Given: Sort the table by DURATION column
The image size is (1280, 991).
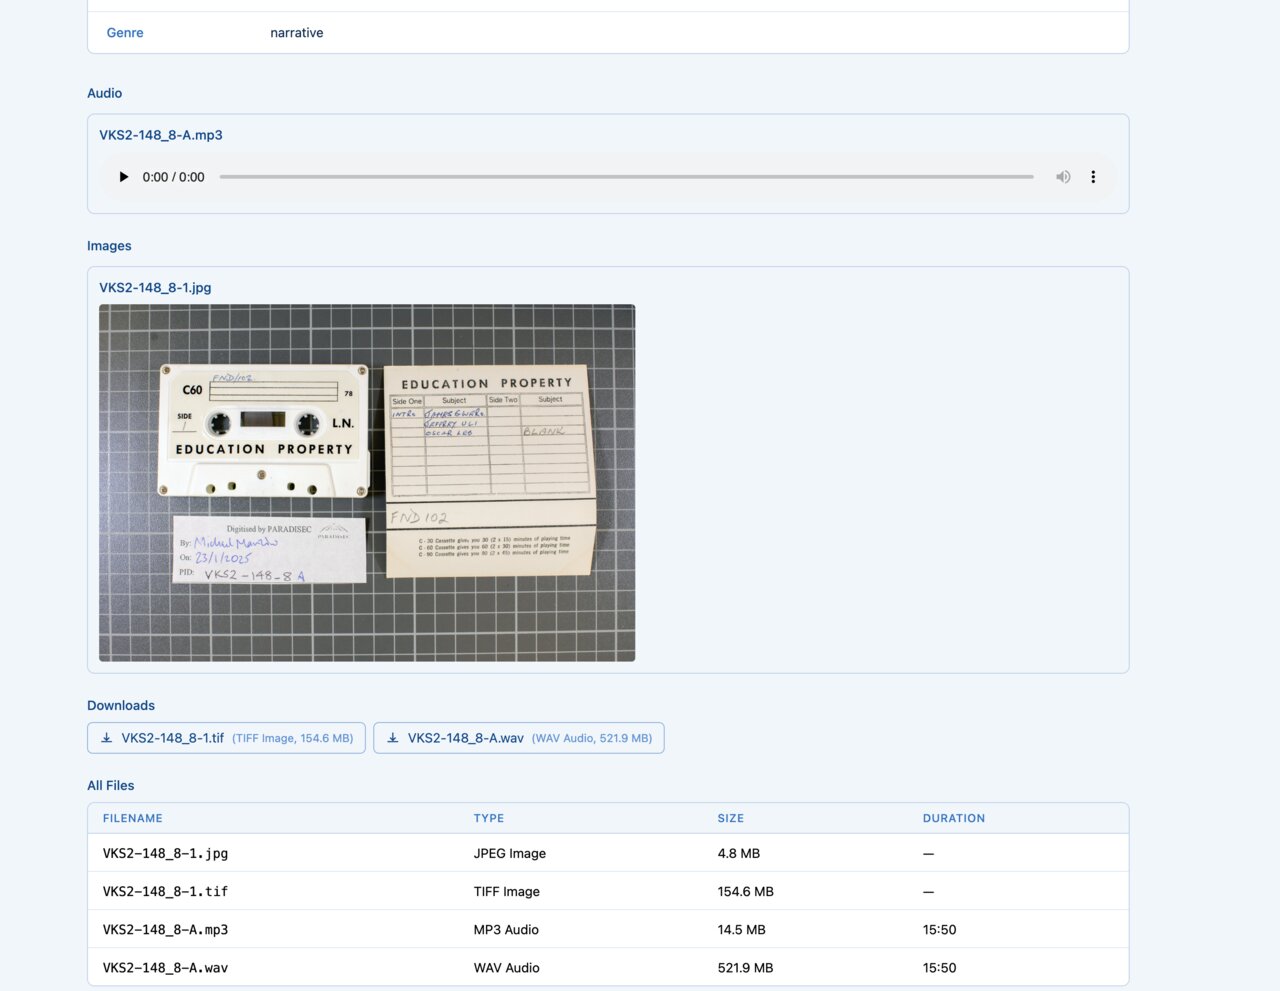Looking at the screenshot, I should point(954,818).
